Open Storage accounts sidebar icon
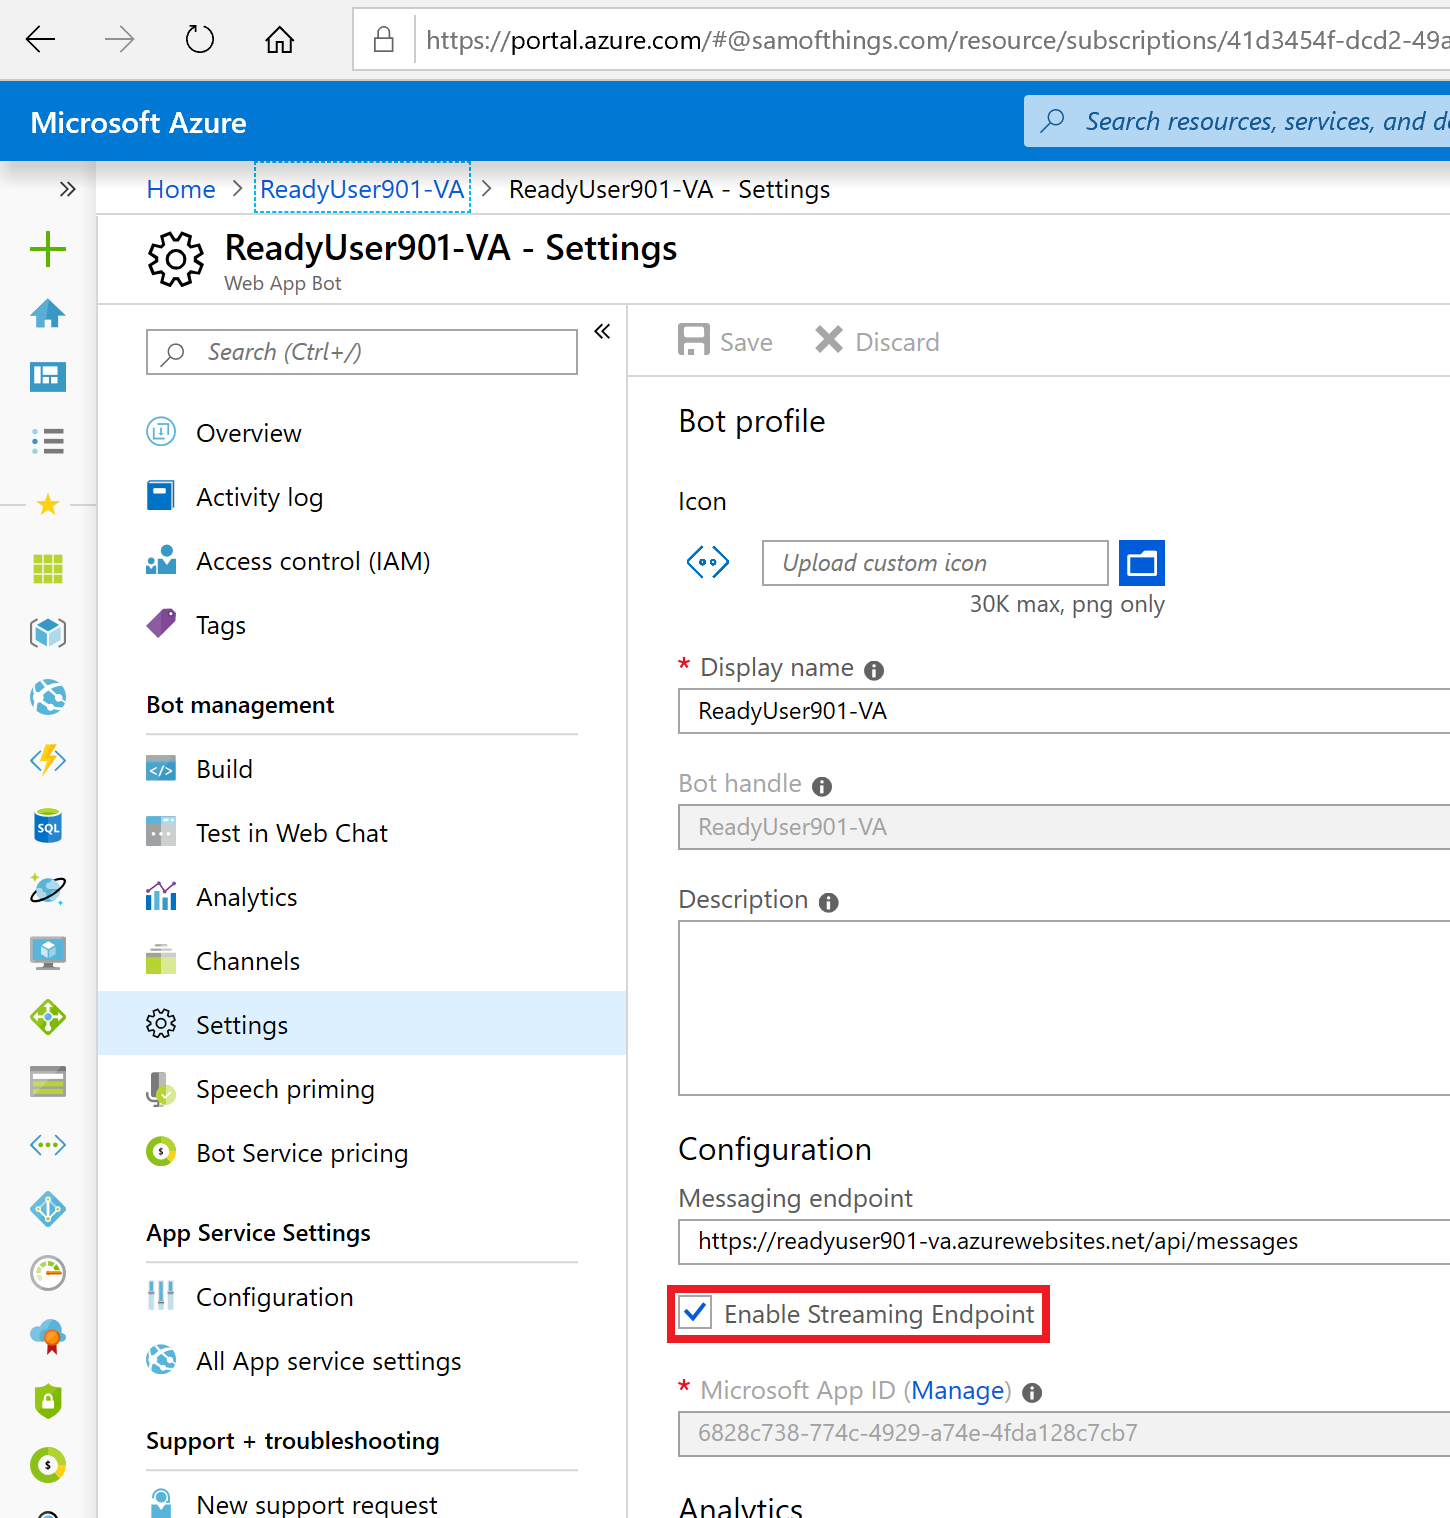Screen dimensions: 1450x1518 [x=48, y=1081]
